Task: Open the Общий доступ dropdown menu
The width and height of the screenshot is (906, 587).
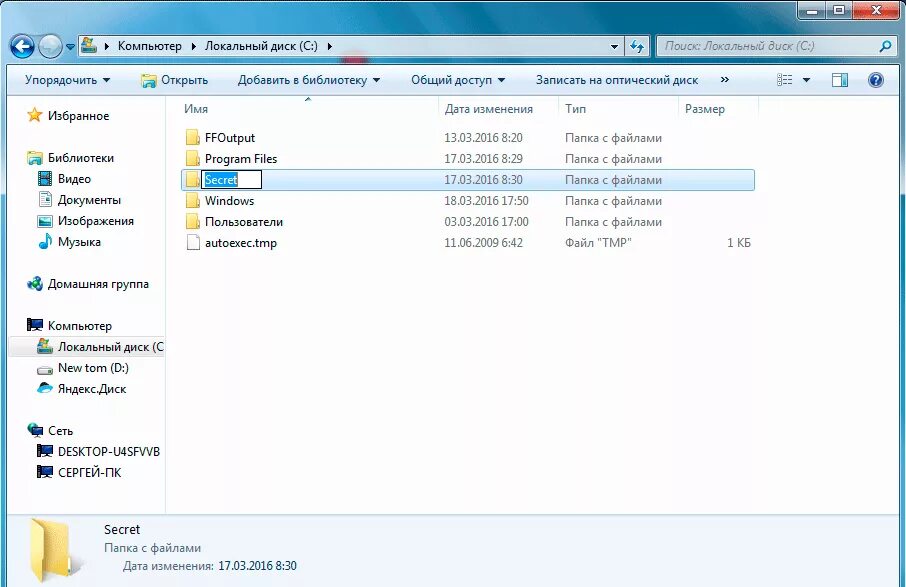Action: [x=458, y=80]
